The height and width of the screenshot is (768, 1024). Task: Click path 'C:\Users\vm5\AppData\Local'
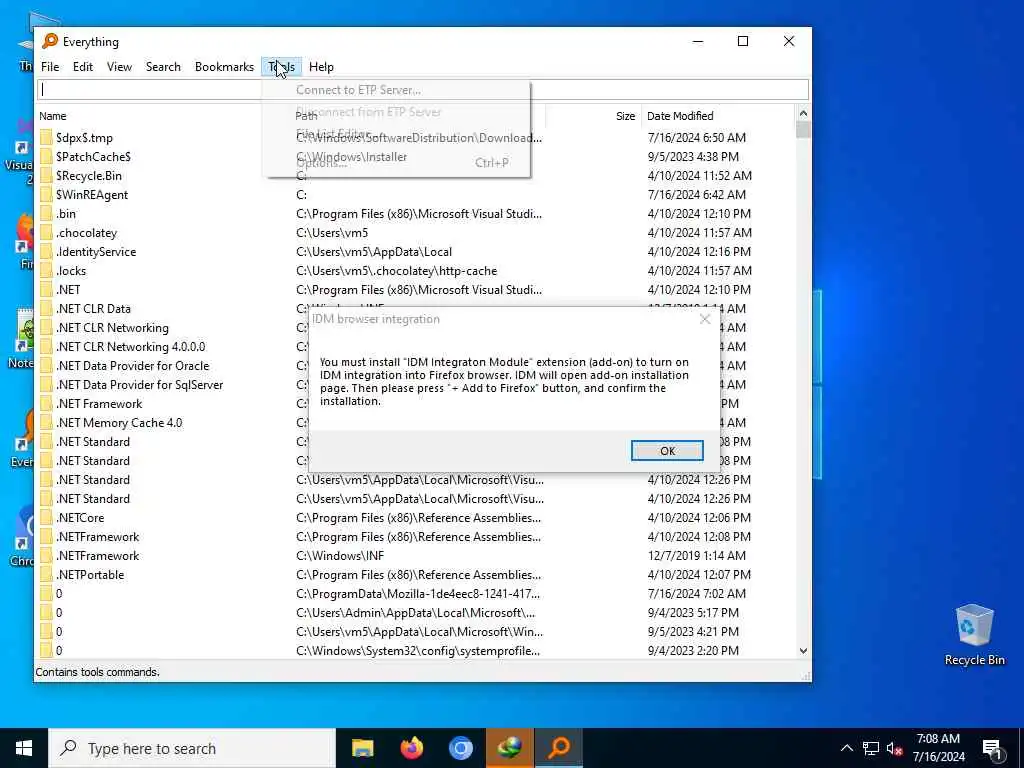tap(374, 251)
